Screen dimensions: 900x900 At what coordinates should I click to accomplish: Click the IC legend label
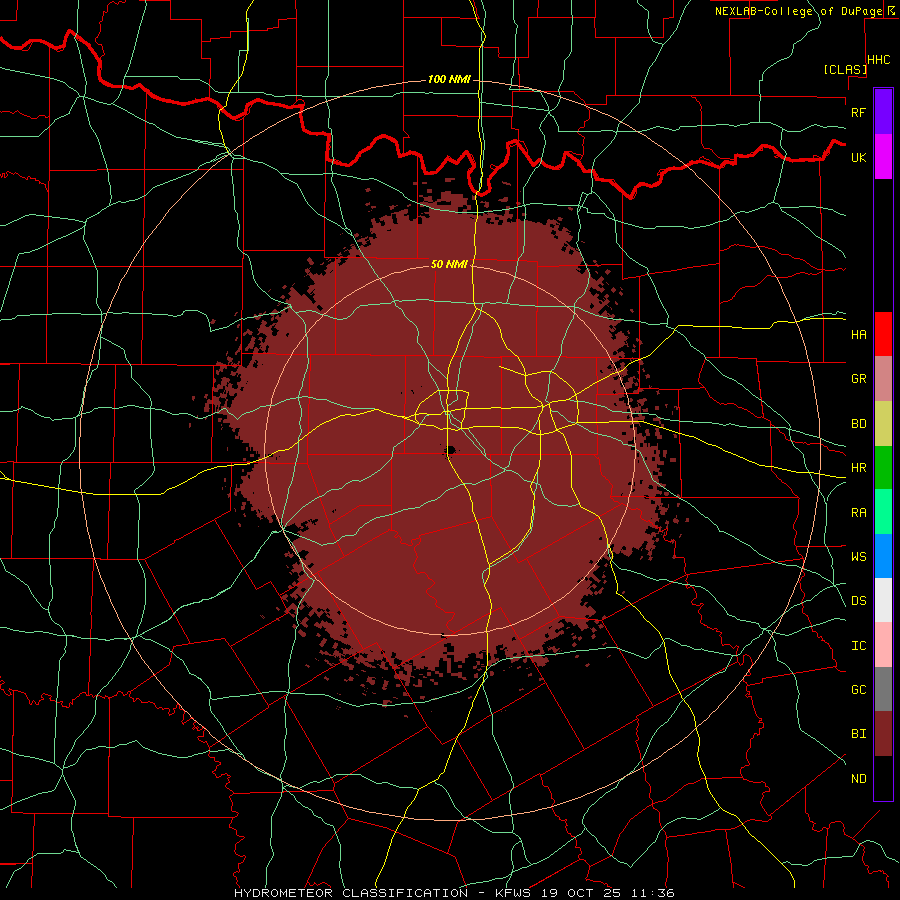(x=858, y=646)
